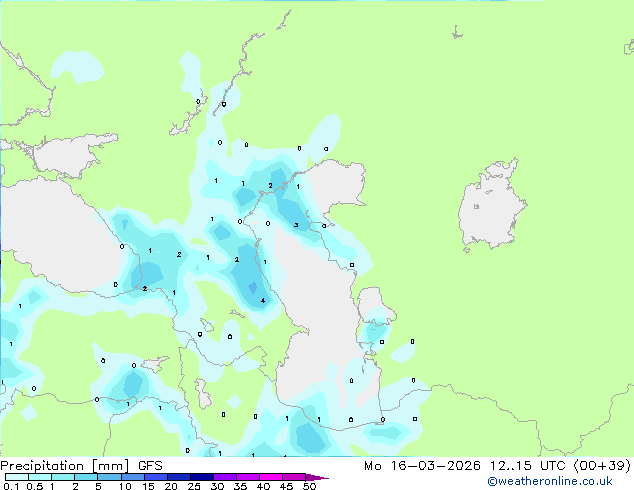Pick the 10–15 mm legend color swatch
This screenshot has width=634, height=490.
[132, 477]
